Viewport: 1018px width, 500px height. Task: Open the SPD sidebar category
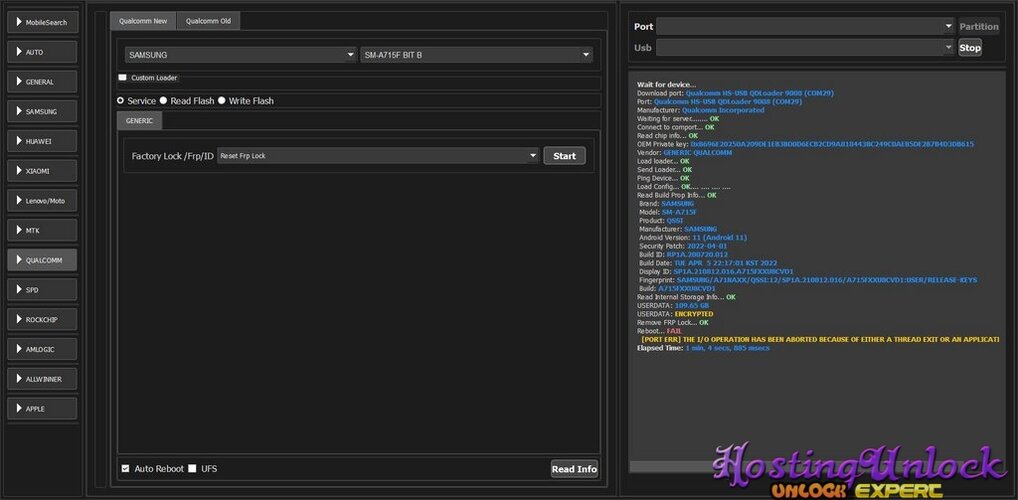tap(42, 290)
